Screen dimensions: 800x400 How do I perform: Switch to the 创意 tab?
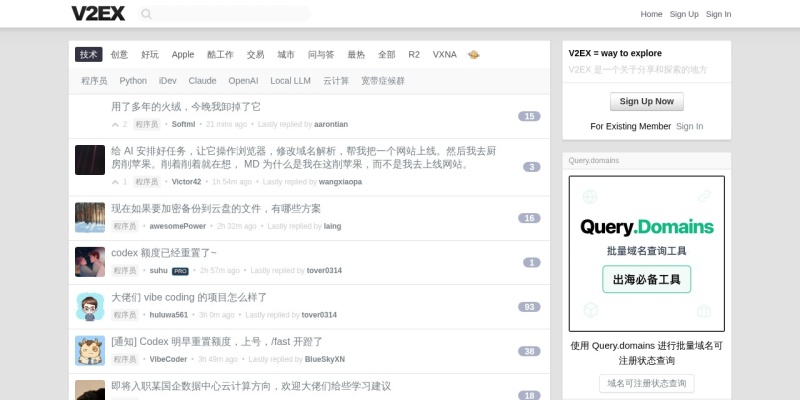coord(119,55)
